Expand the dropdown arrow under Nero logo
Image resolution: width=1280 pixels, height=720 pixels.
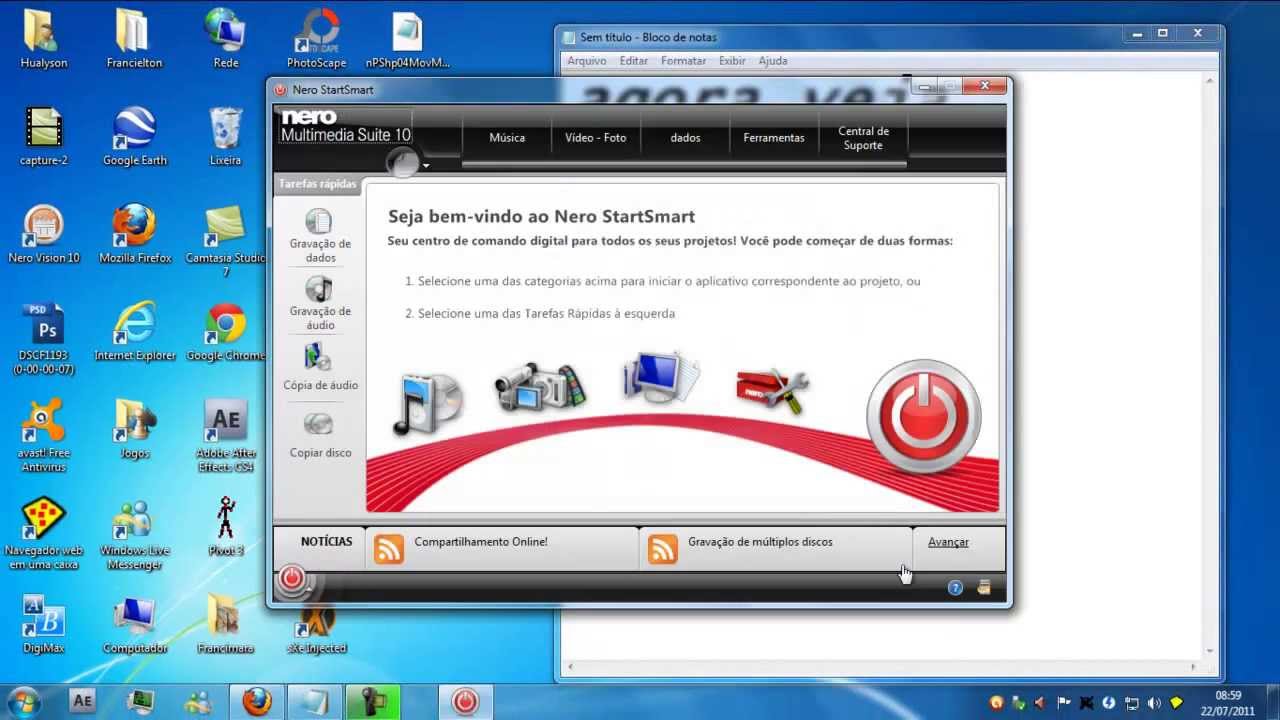[426, 165]
